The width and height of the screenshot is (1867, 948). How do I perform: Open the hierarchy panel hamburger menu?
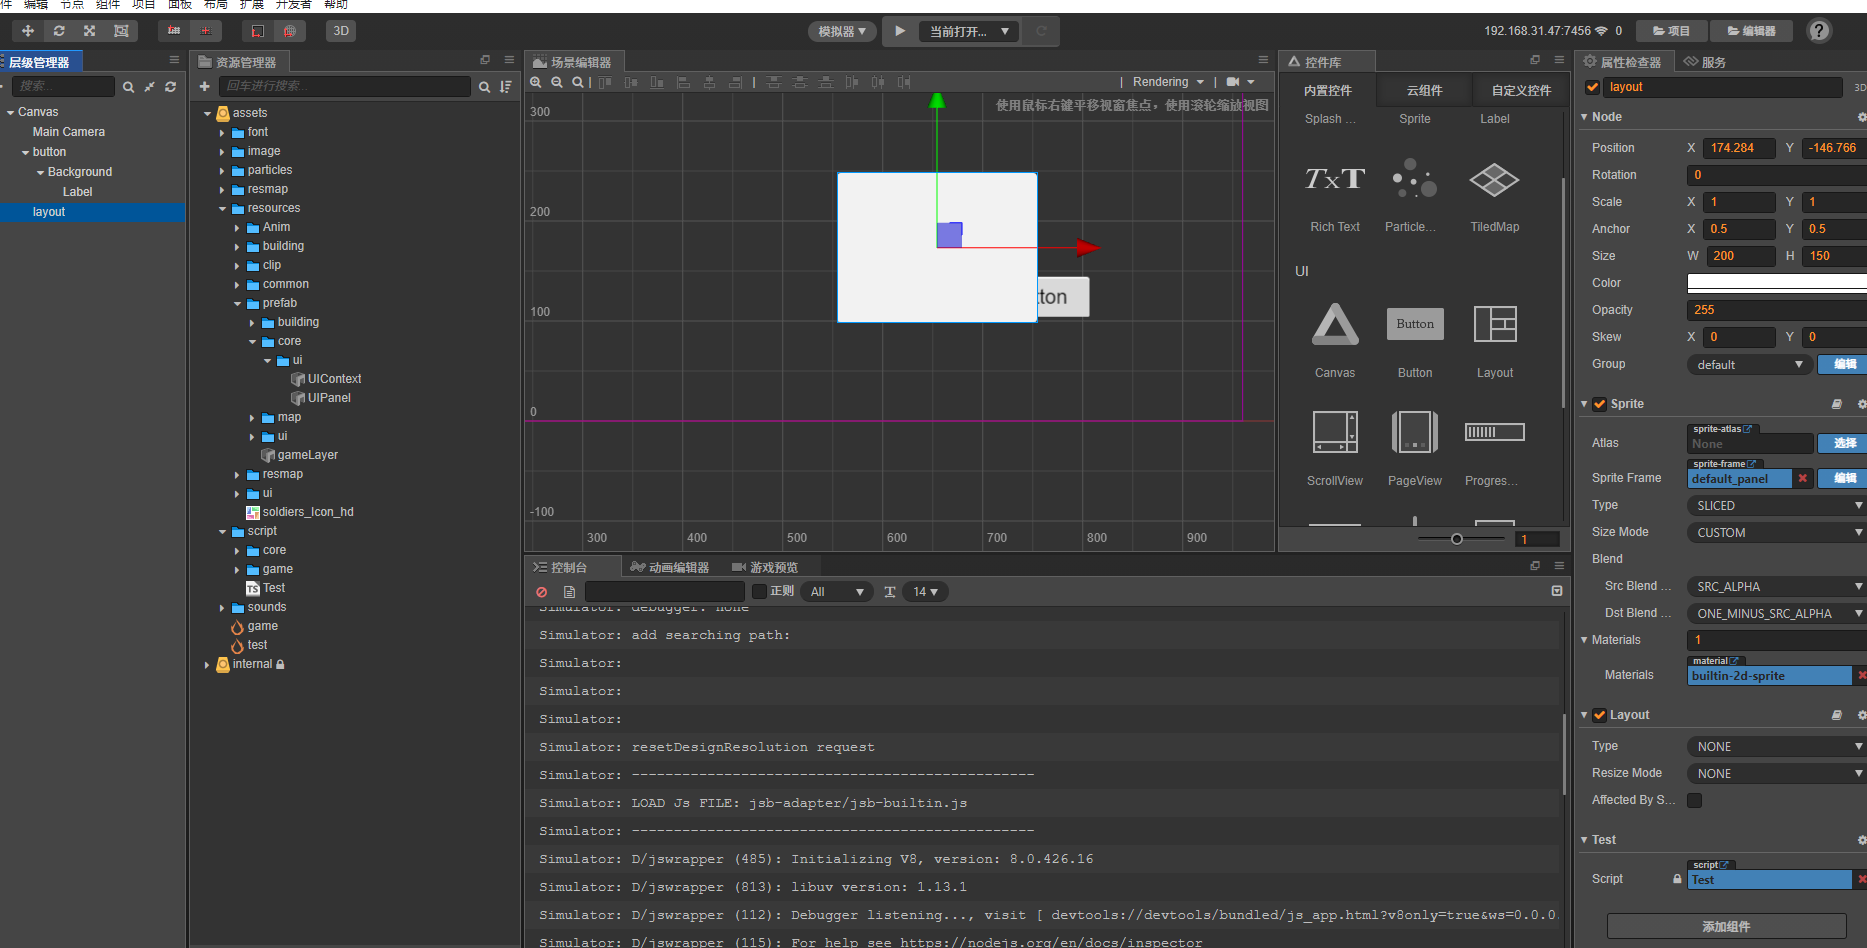click(175, 60)
